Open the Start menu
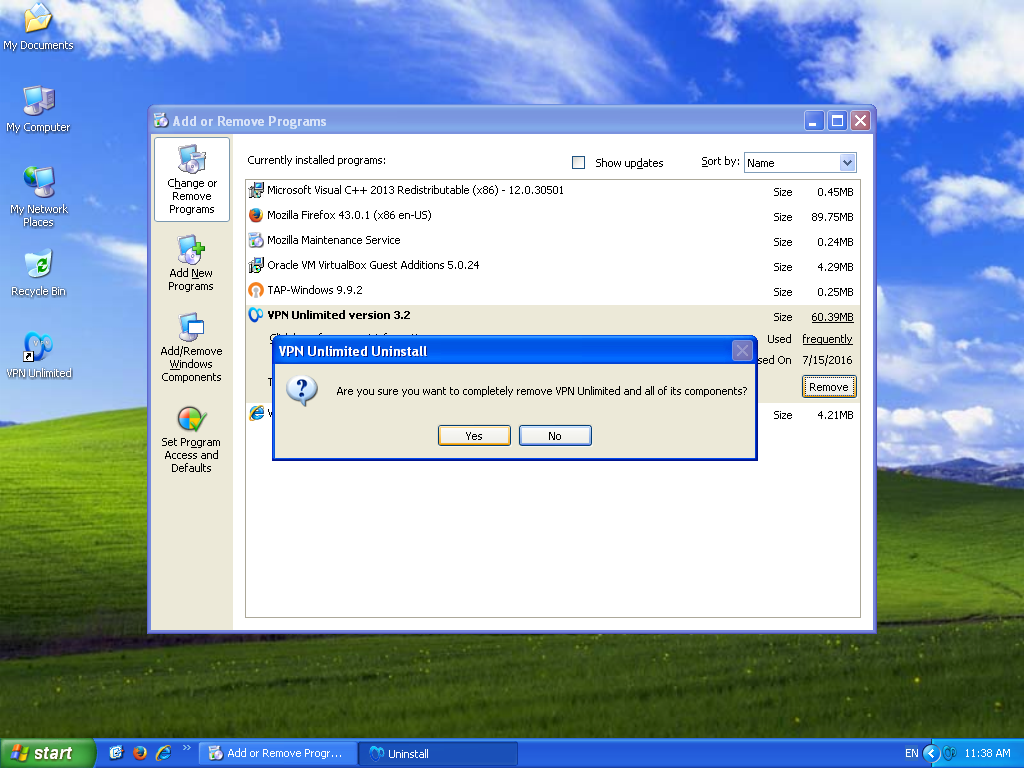 point(47,753)
